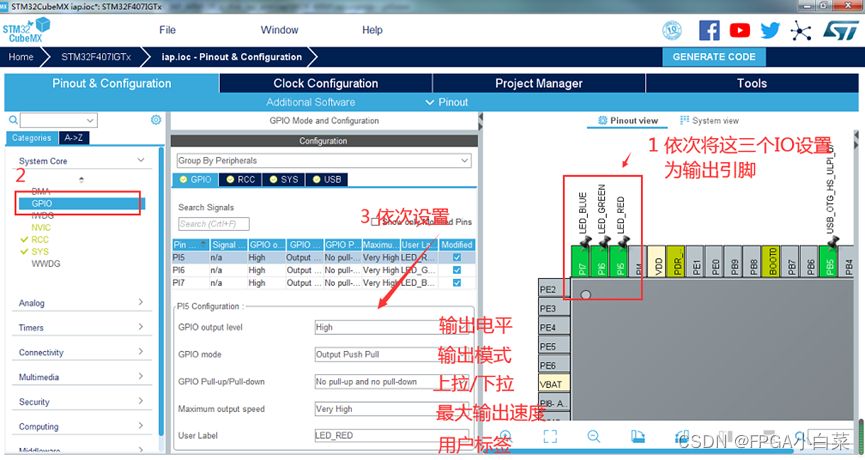This screenshot has height=460, width=865.
Task: Open the Twitter icon link
Action: point(770,30)
